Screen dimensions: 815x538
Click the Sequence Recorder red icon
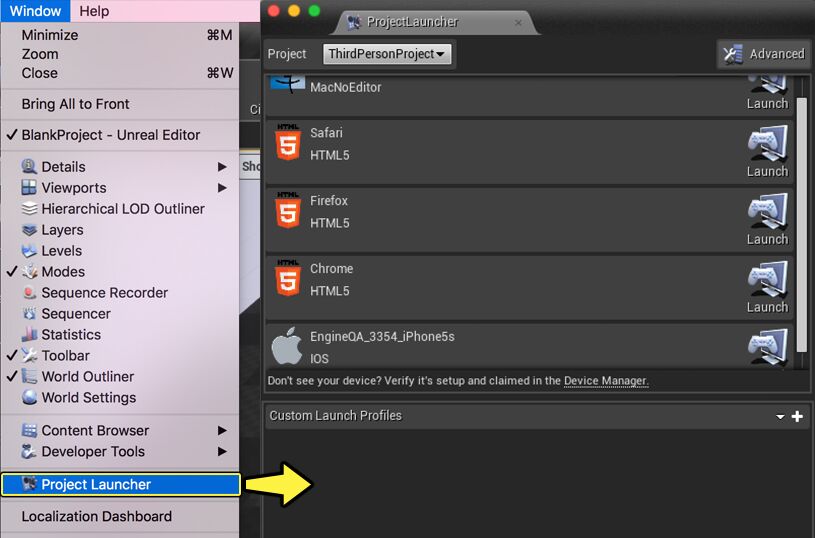coord(29,292)
